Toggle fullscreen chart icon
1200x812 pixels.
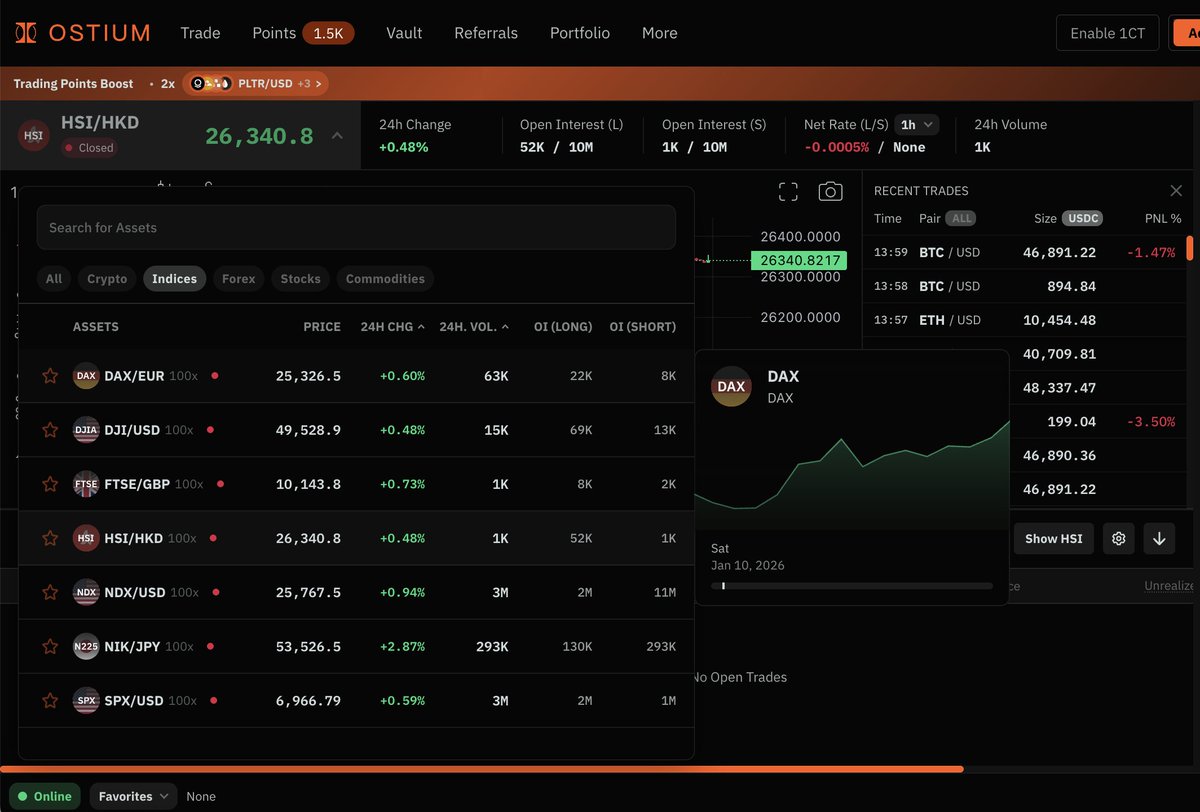click(x=788, y=192)
